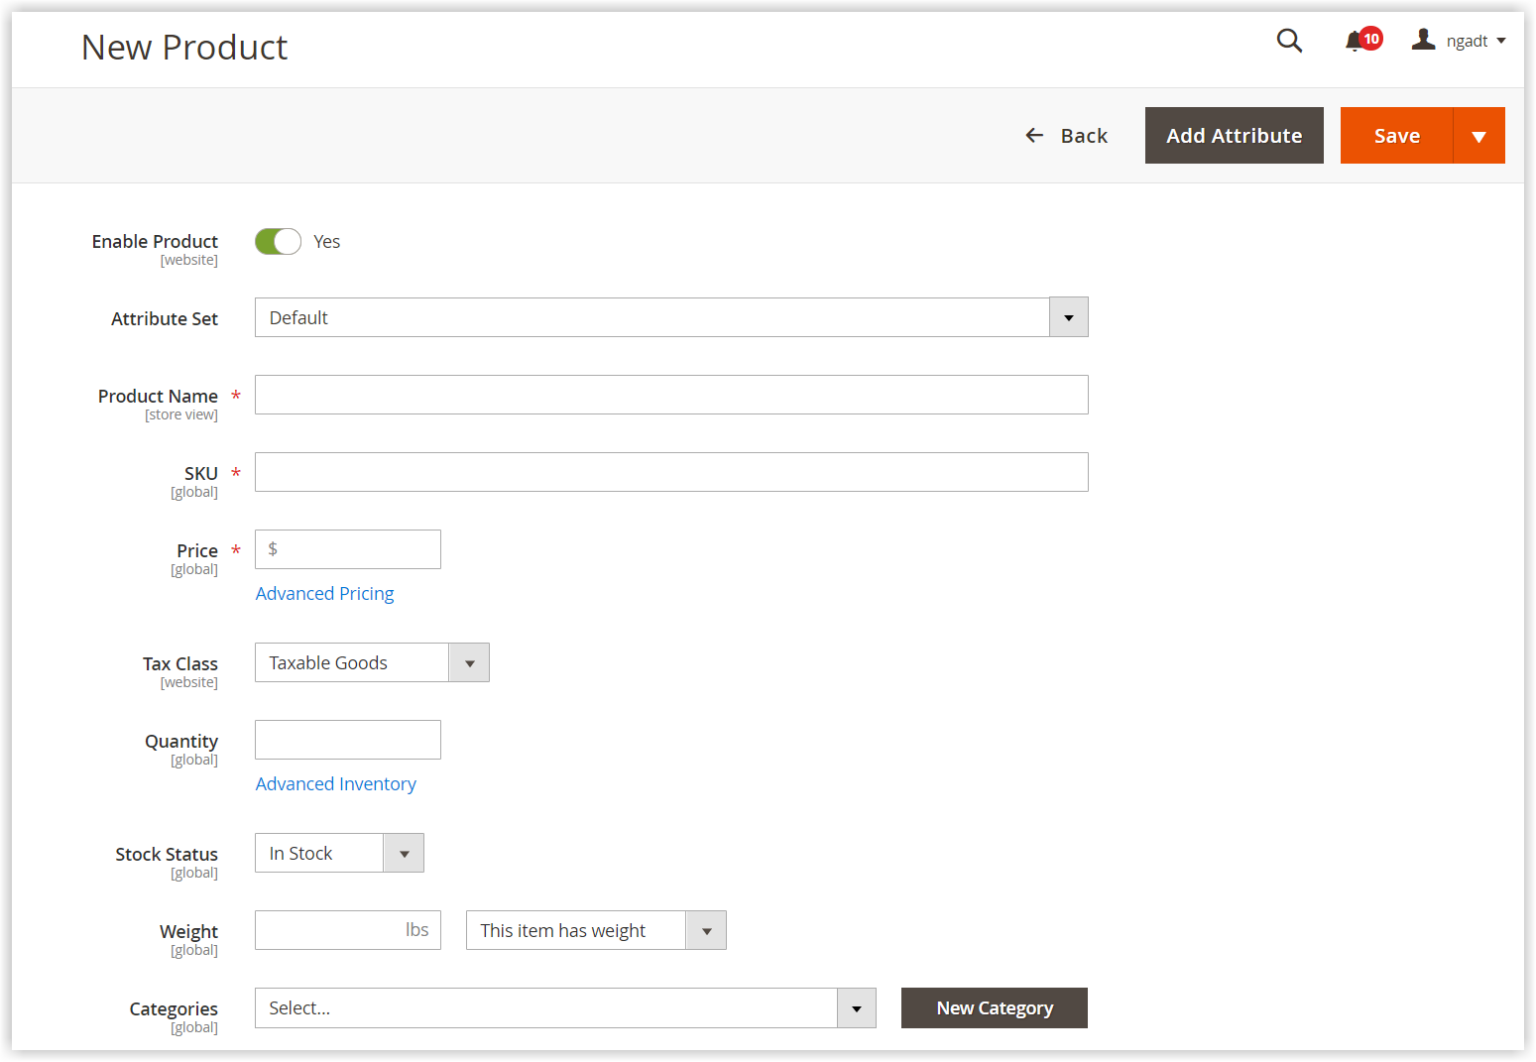The height and width of the screenshot is (1062, 1536).
Task: Click the Back navigation link
Action: pos(1084,135)
